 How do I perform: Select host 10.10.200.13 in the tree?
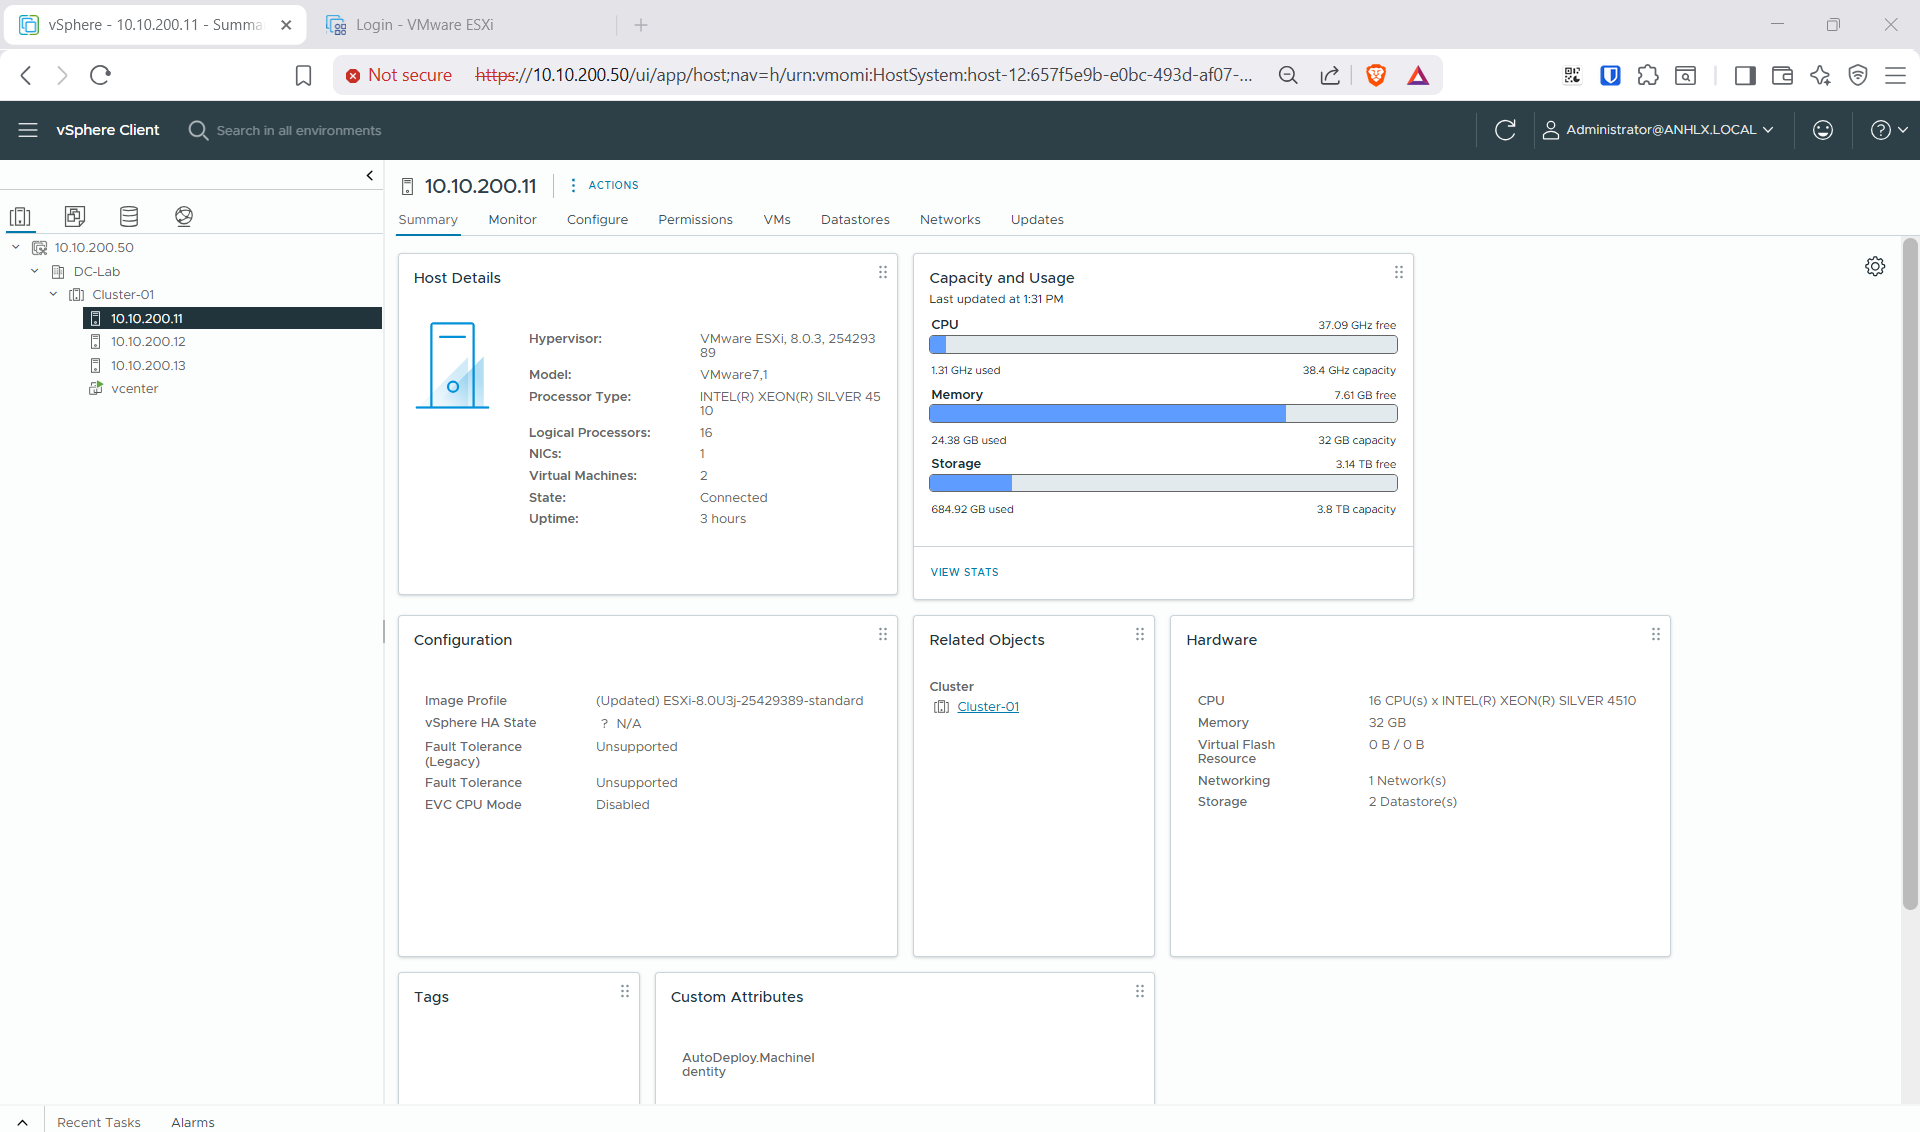(x=148, y=365)
